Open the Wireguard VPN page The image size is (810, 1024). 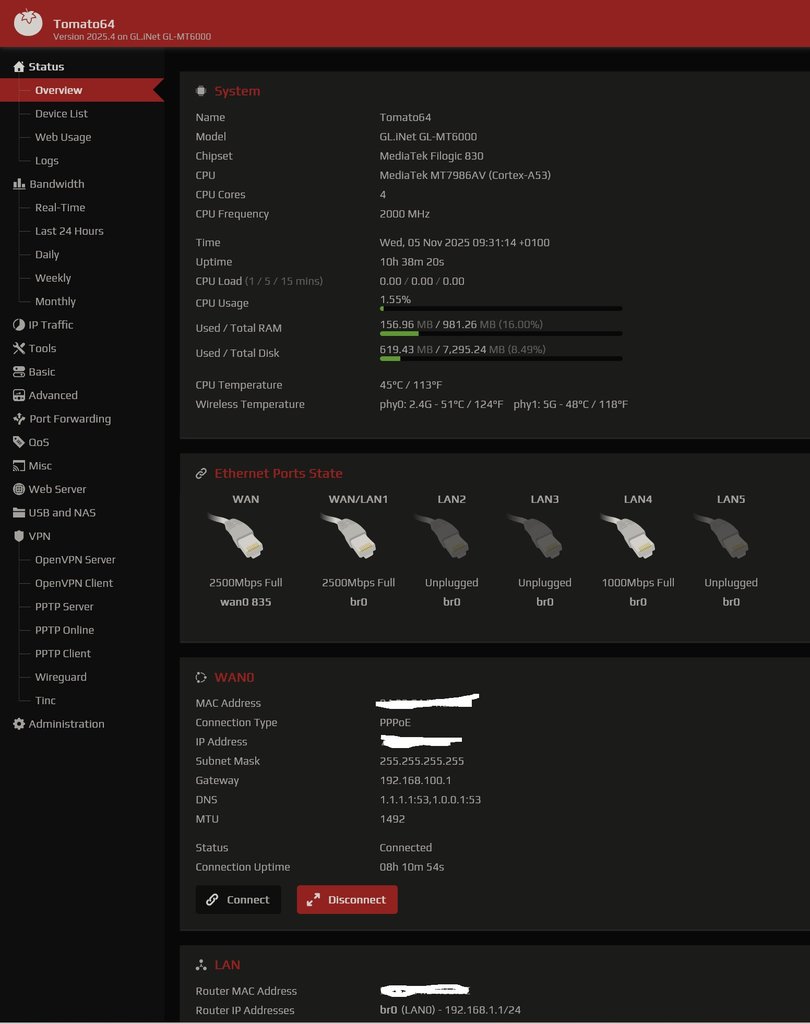point(61,677)
